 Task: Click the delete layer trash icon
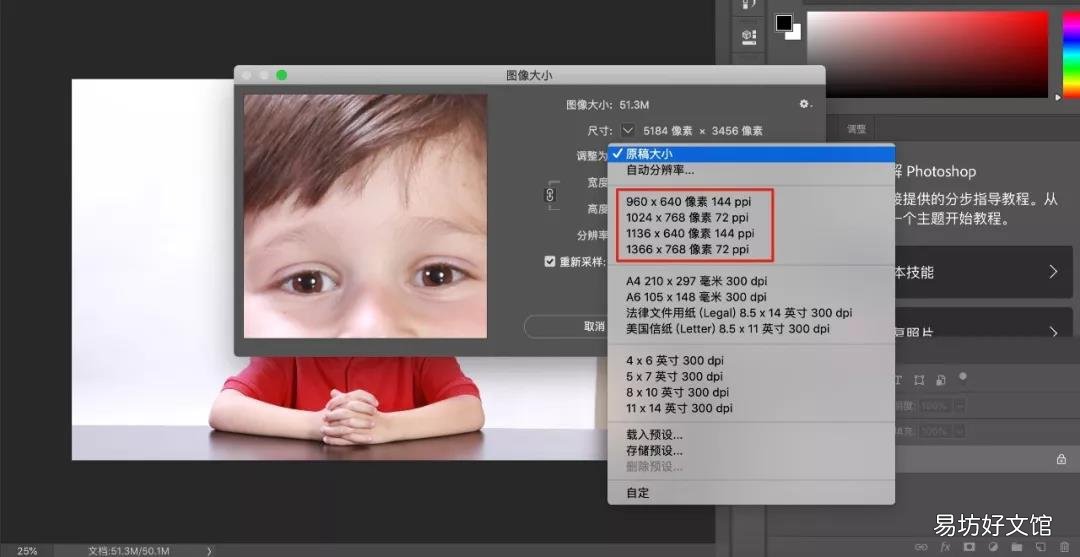(1065, 547)
